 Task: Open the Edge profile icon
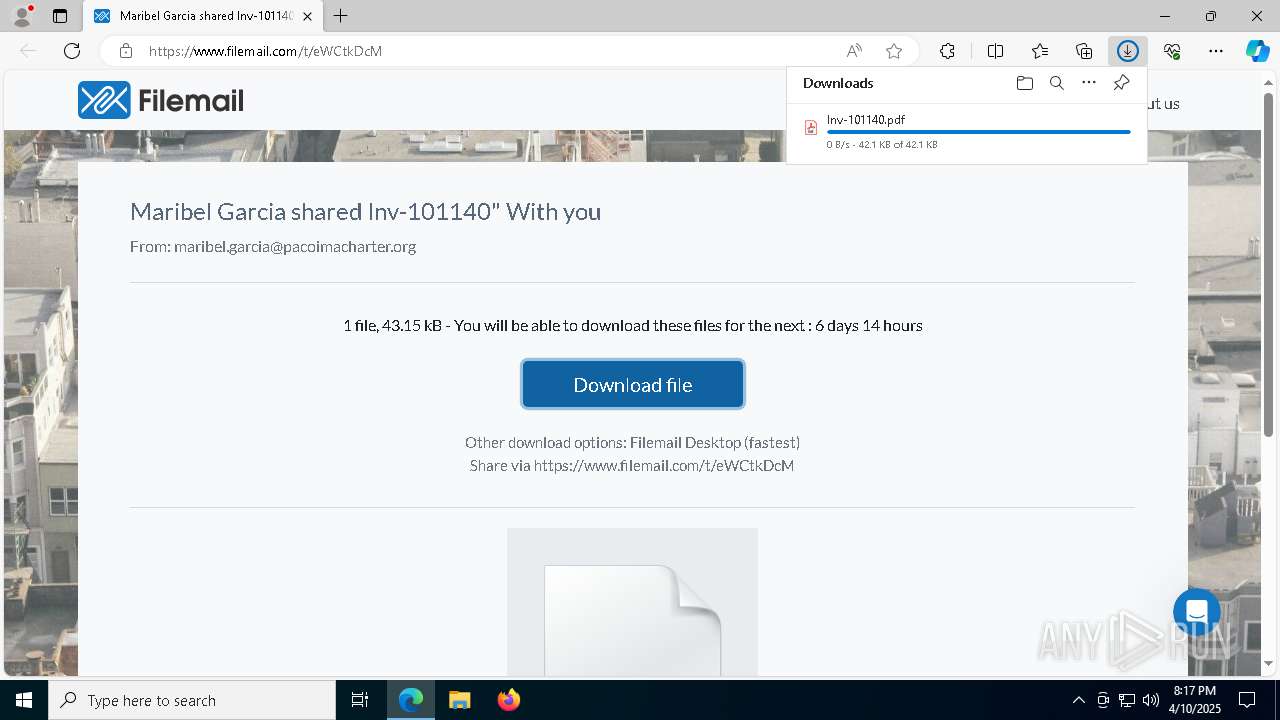click(22, 16)
